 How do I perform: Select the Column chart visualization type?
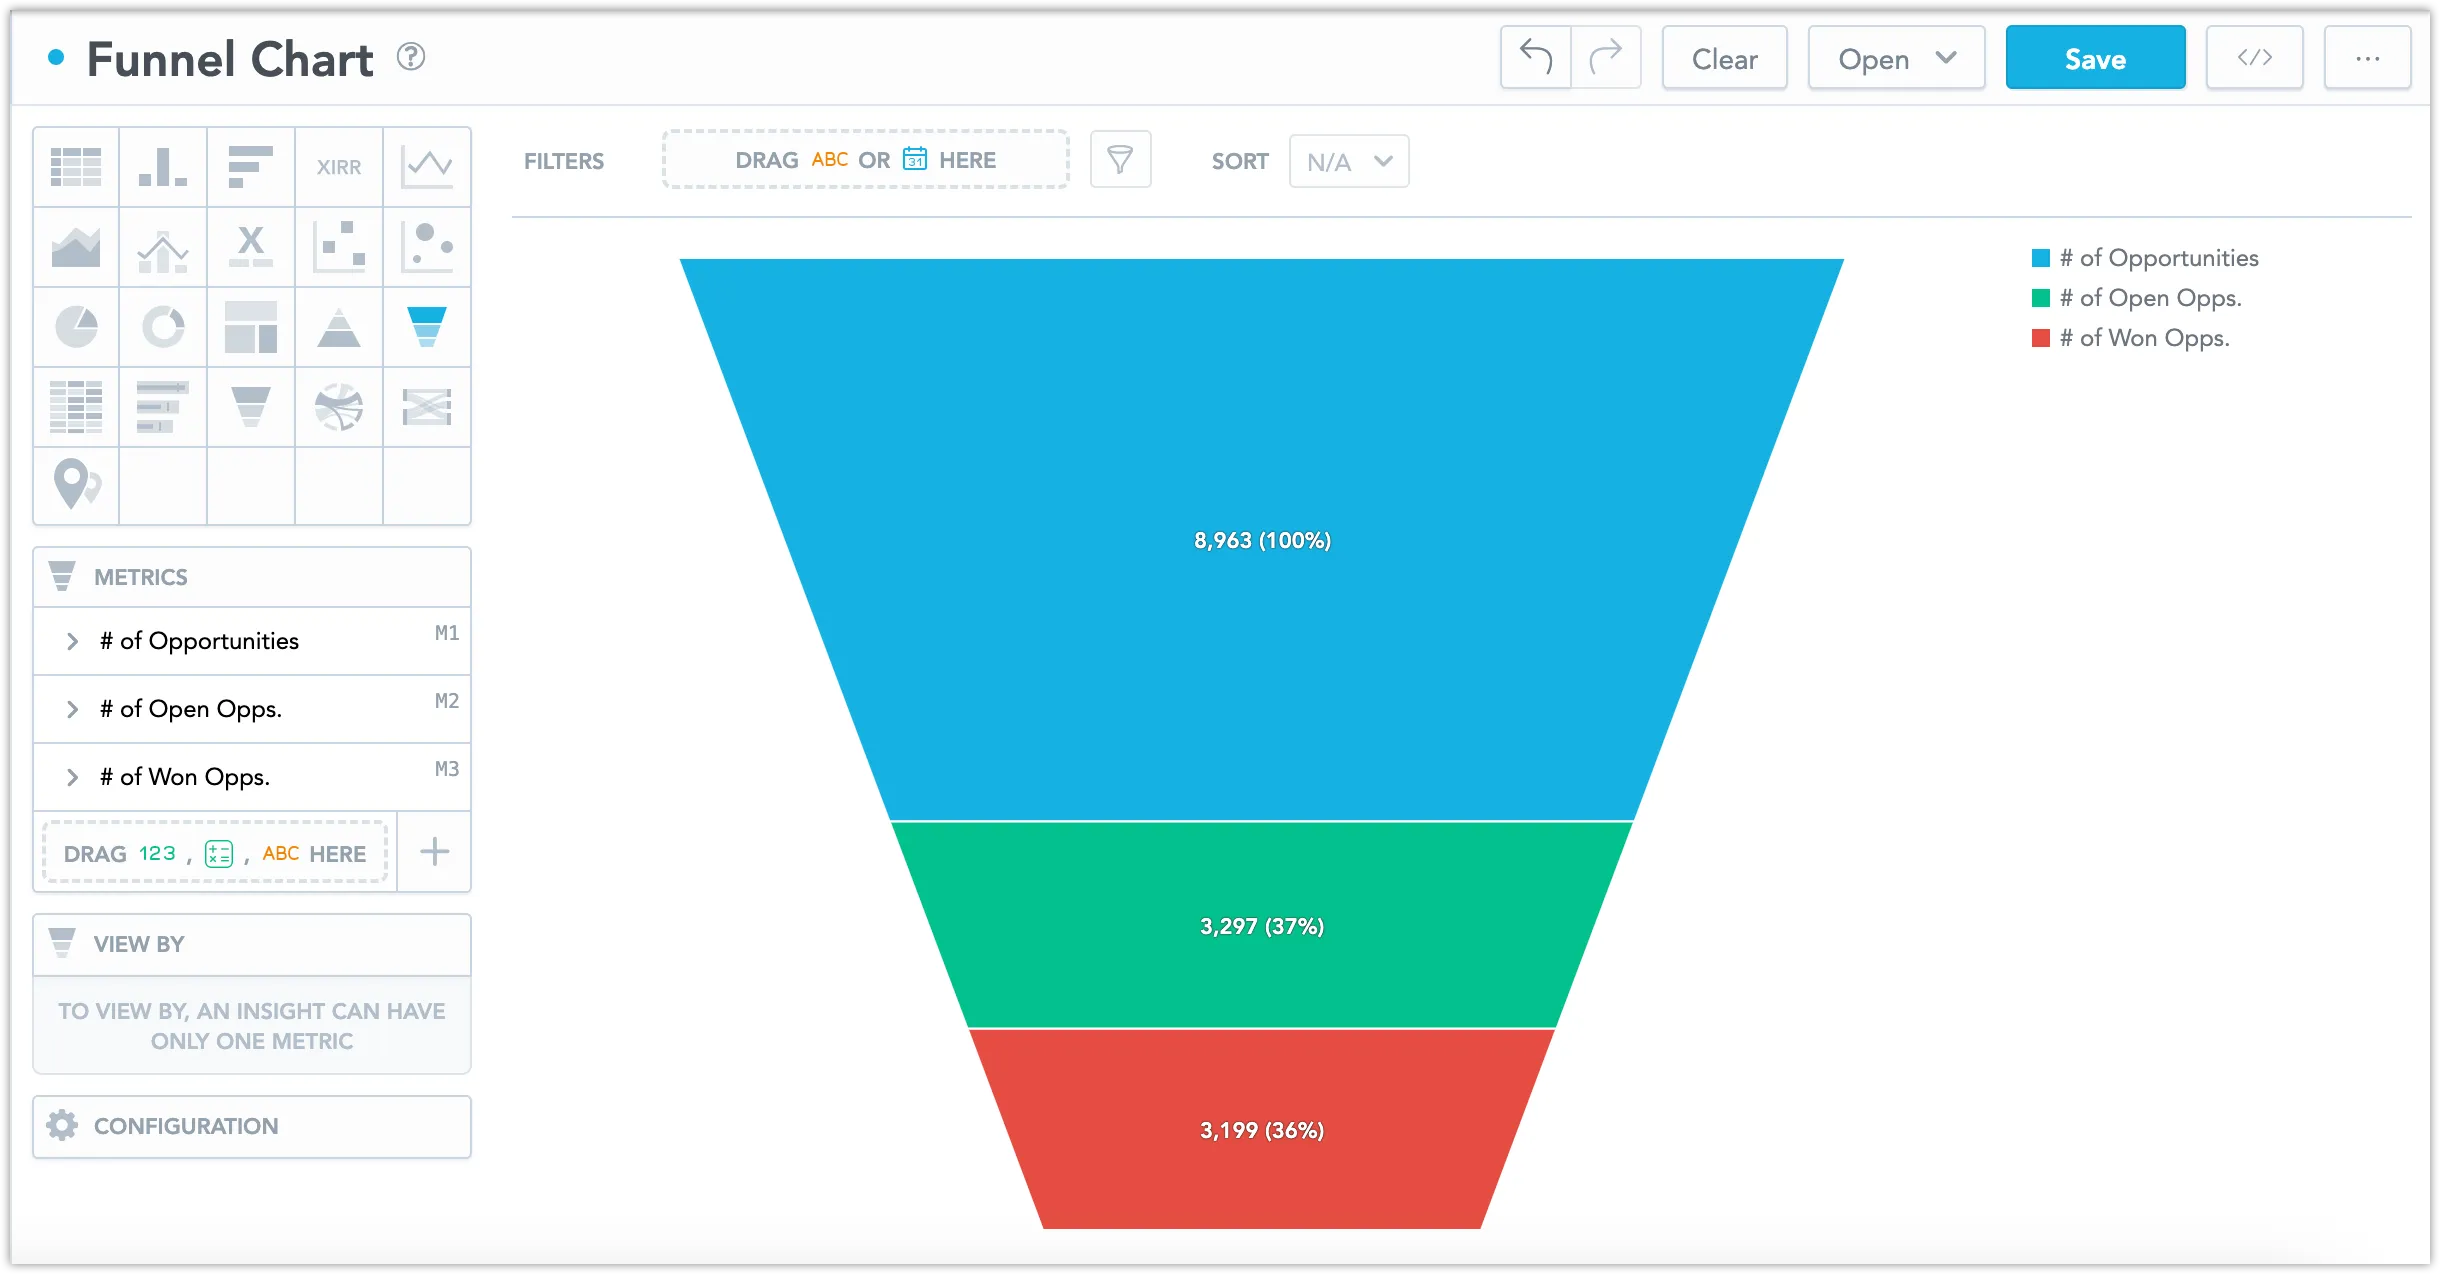tap(163, 166)
